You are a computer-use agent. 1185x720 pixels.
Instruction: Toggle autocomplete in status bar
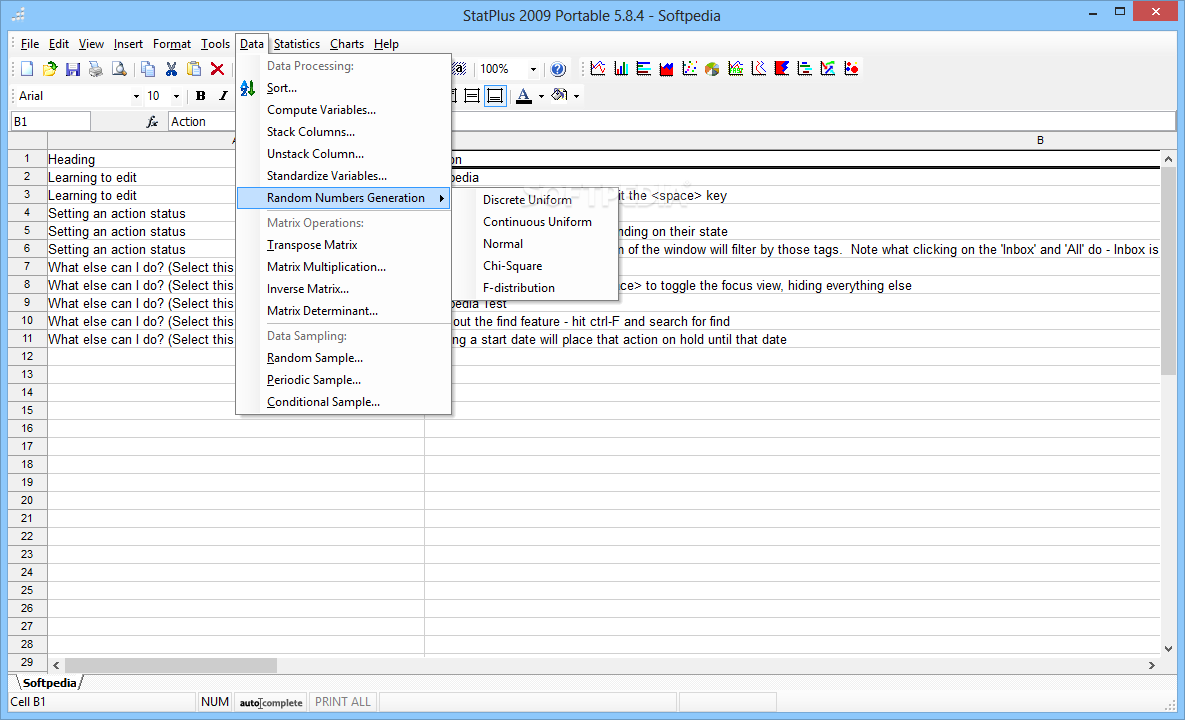click(271, 702)
